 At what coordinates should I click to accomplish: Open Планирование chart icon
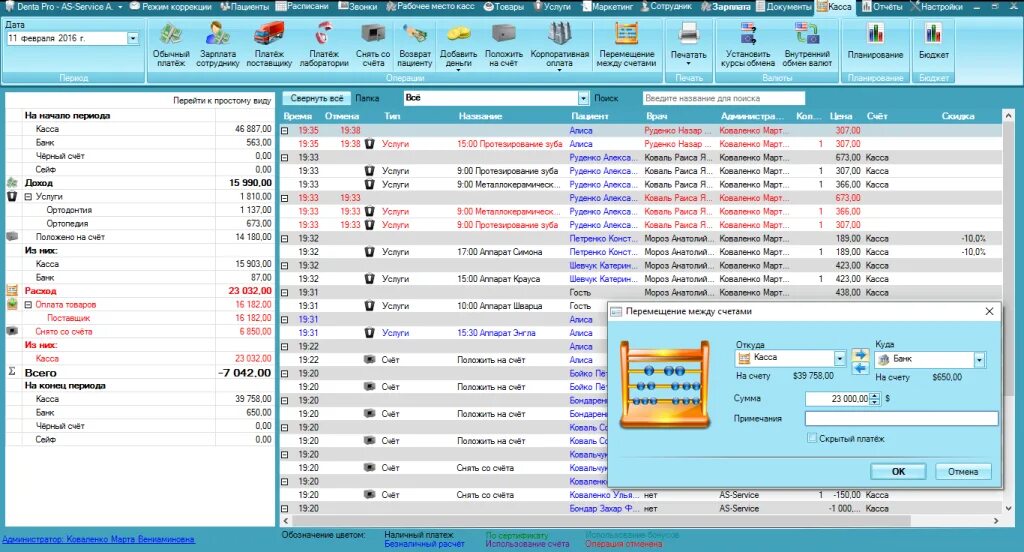click(875, 42)
